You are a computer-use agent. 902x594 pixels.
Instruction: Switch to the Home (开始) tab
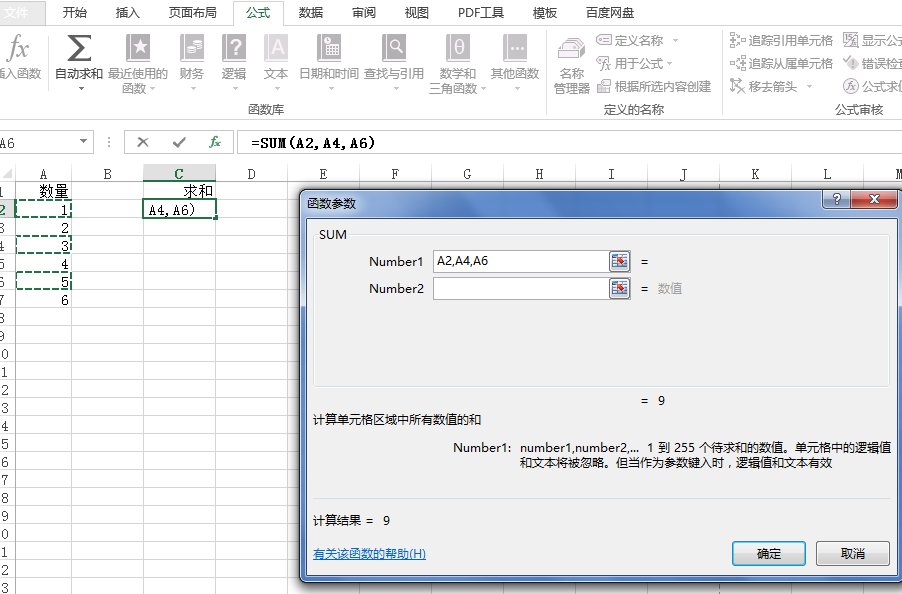[x=75, y=13]
